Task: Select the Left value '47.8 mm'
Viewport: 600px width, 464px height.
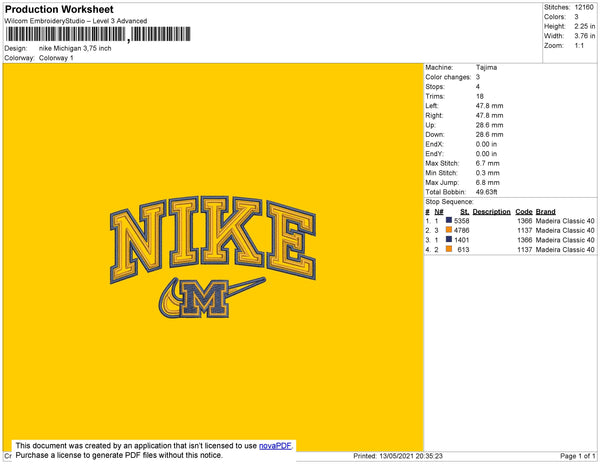Action: (489, 106)
